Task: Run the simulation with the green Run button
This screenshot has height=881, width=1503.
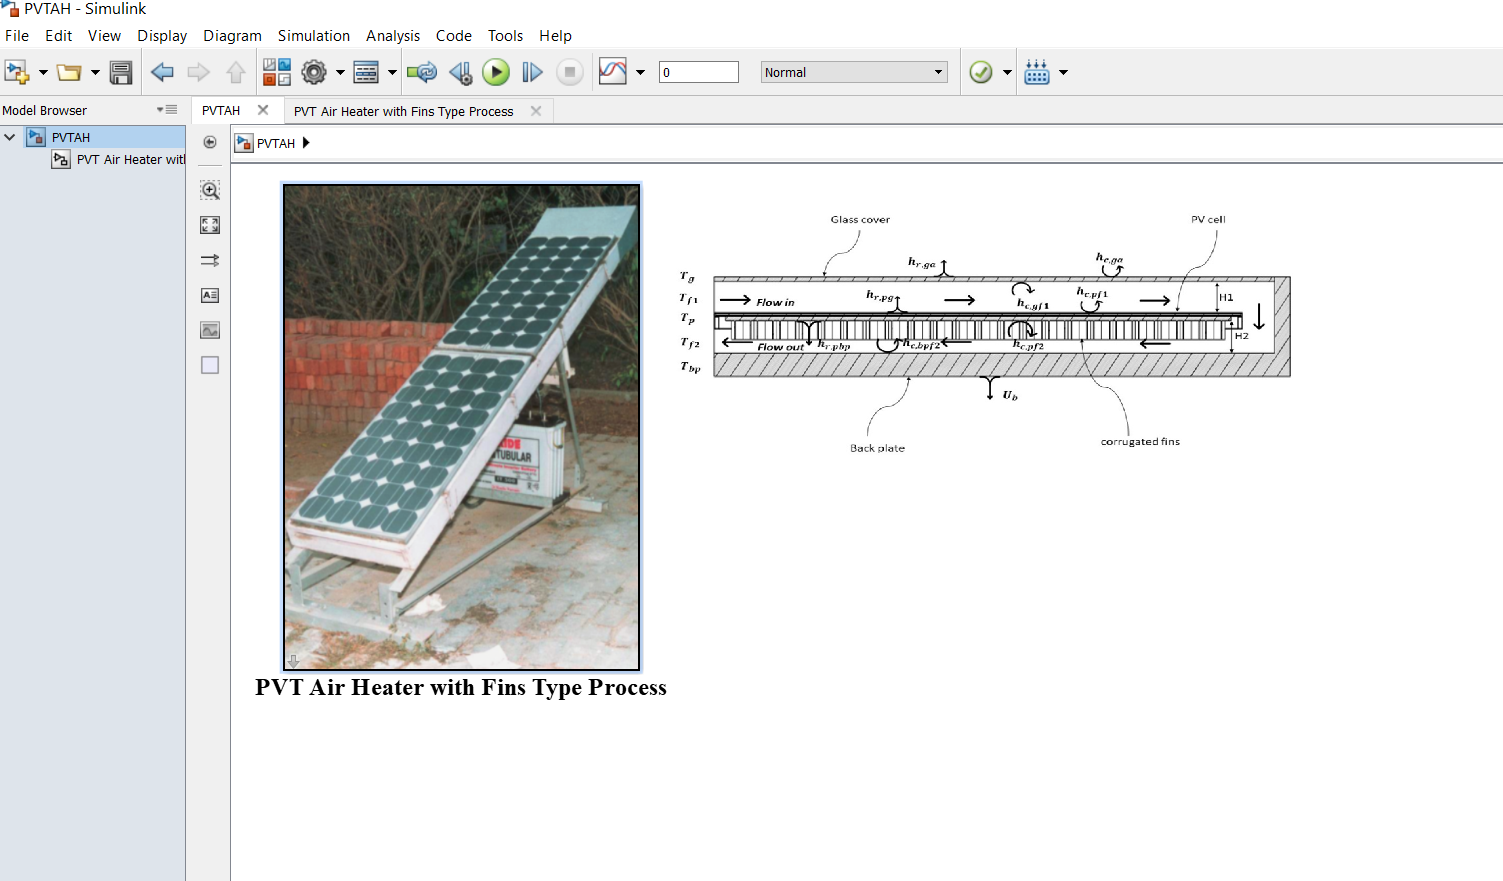Action: pyautogui.click(x=496, y=71)
